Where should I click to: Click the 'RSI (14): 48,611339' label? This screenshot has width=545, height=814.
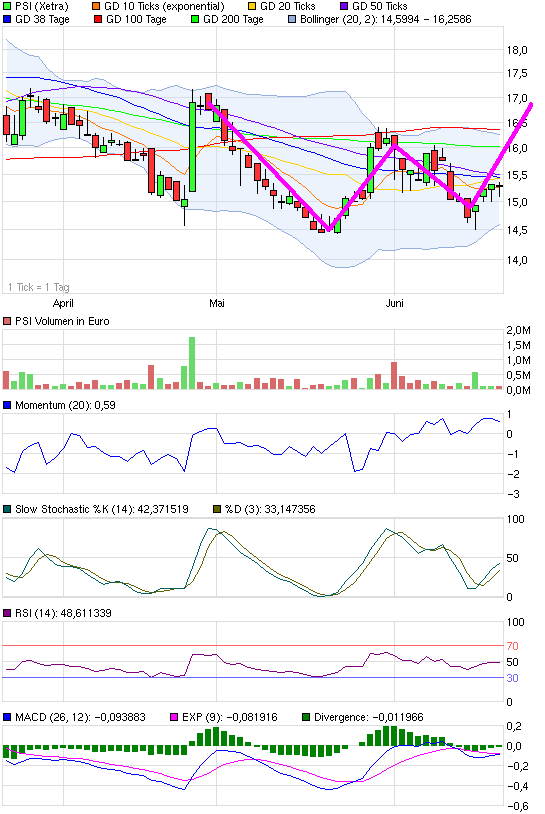pyautogui.click(x=63, y=613)
